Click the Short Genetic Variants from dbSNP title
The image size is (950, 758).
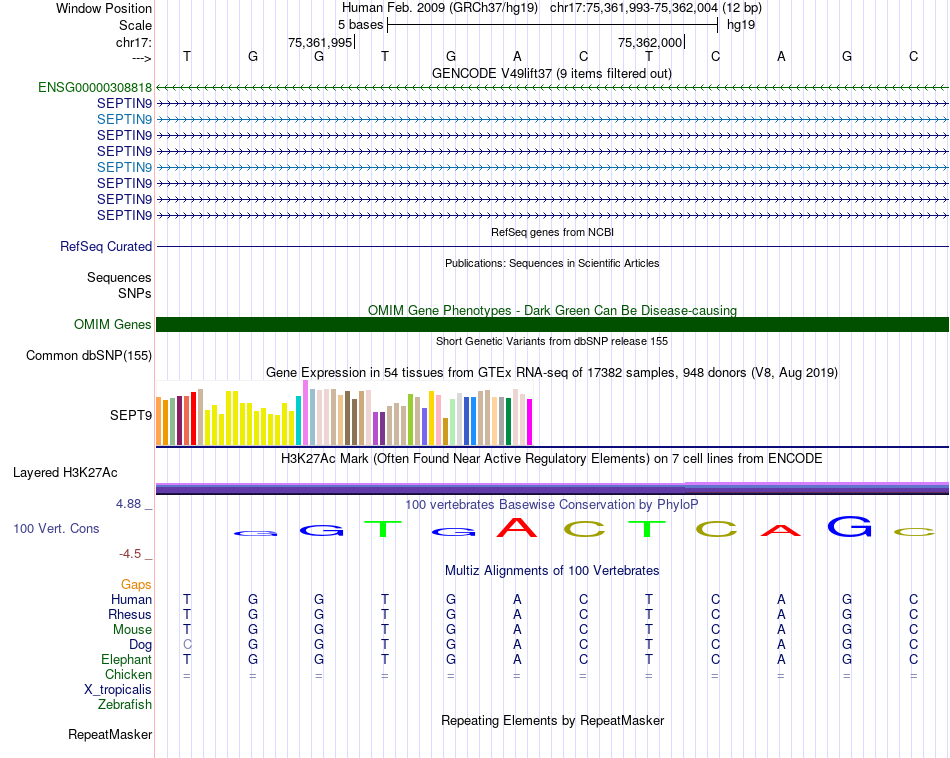tap(552, 341)
